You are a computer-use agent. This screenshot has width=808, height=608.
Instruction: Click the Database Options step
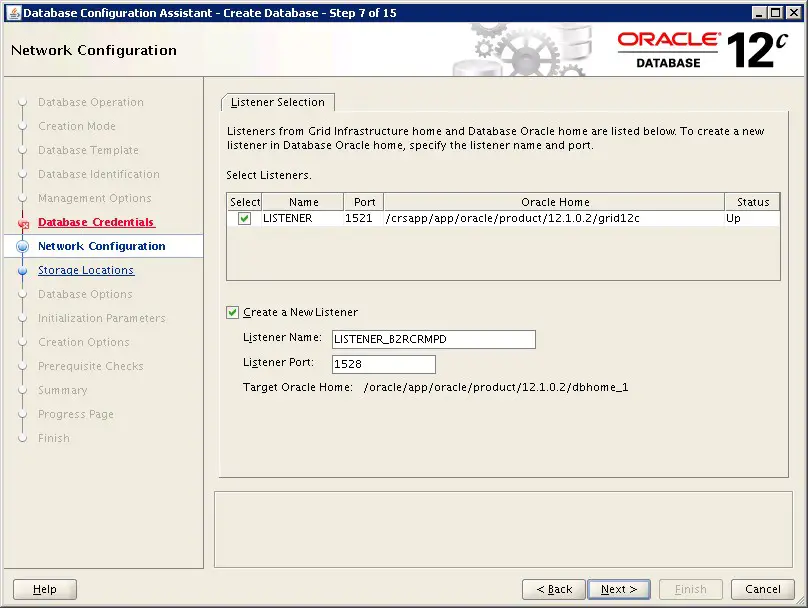pyautogui.click(x=85, y=294)
